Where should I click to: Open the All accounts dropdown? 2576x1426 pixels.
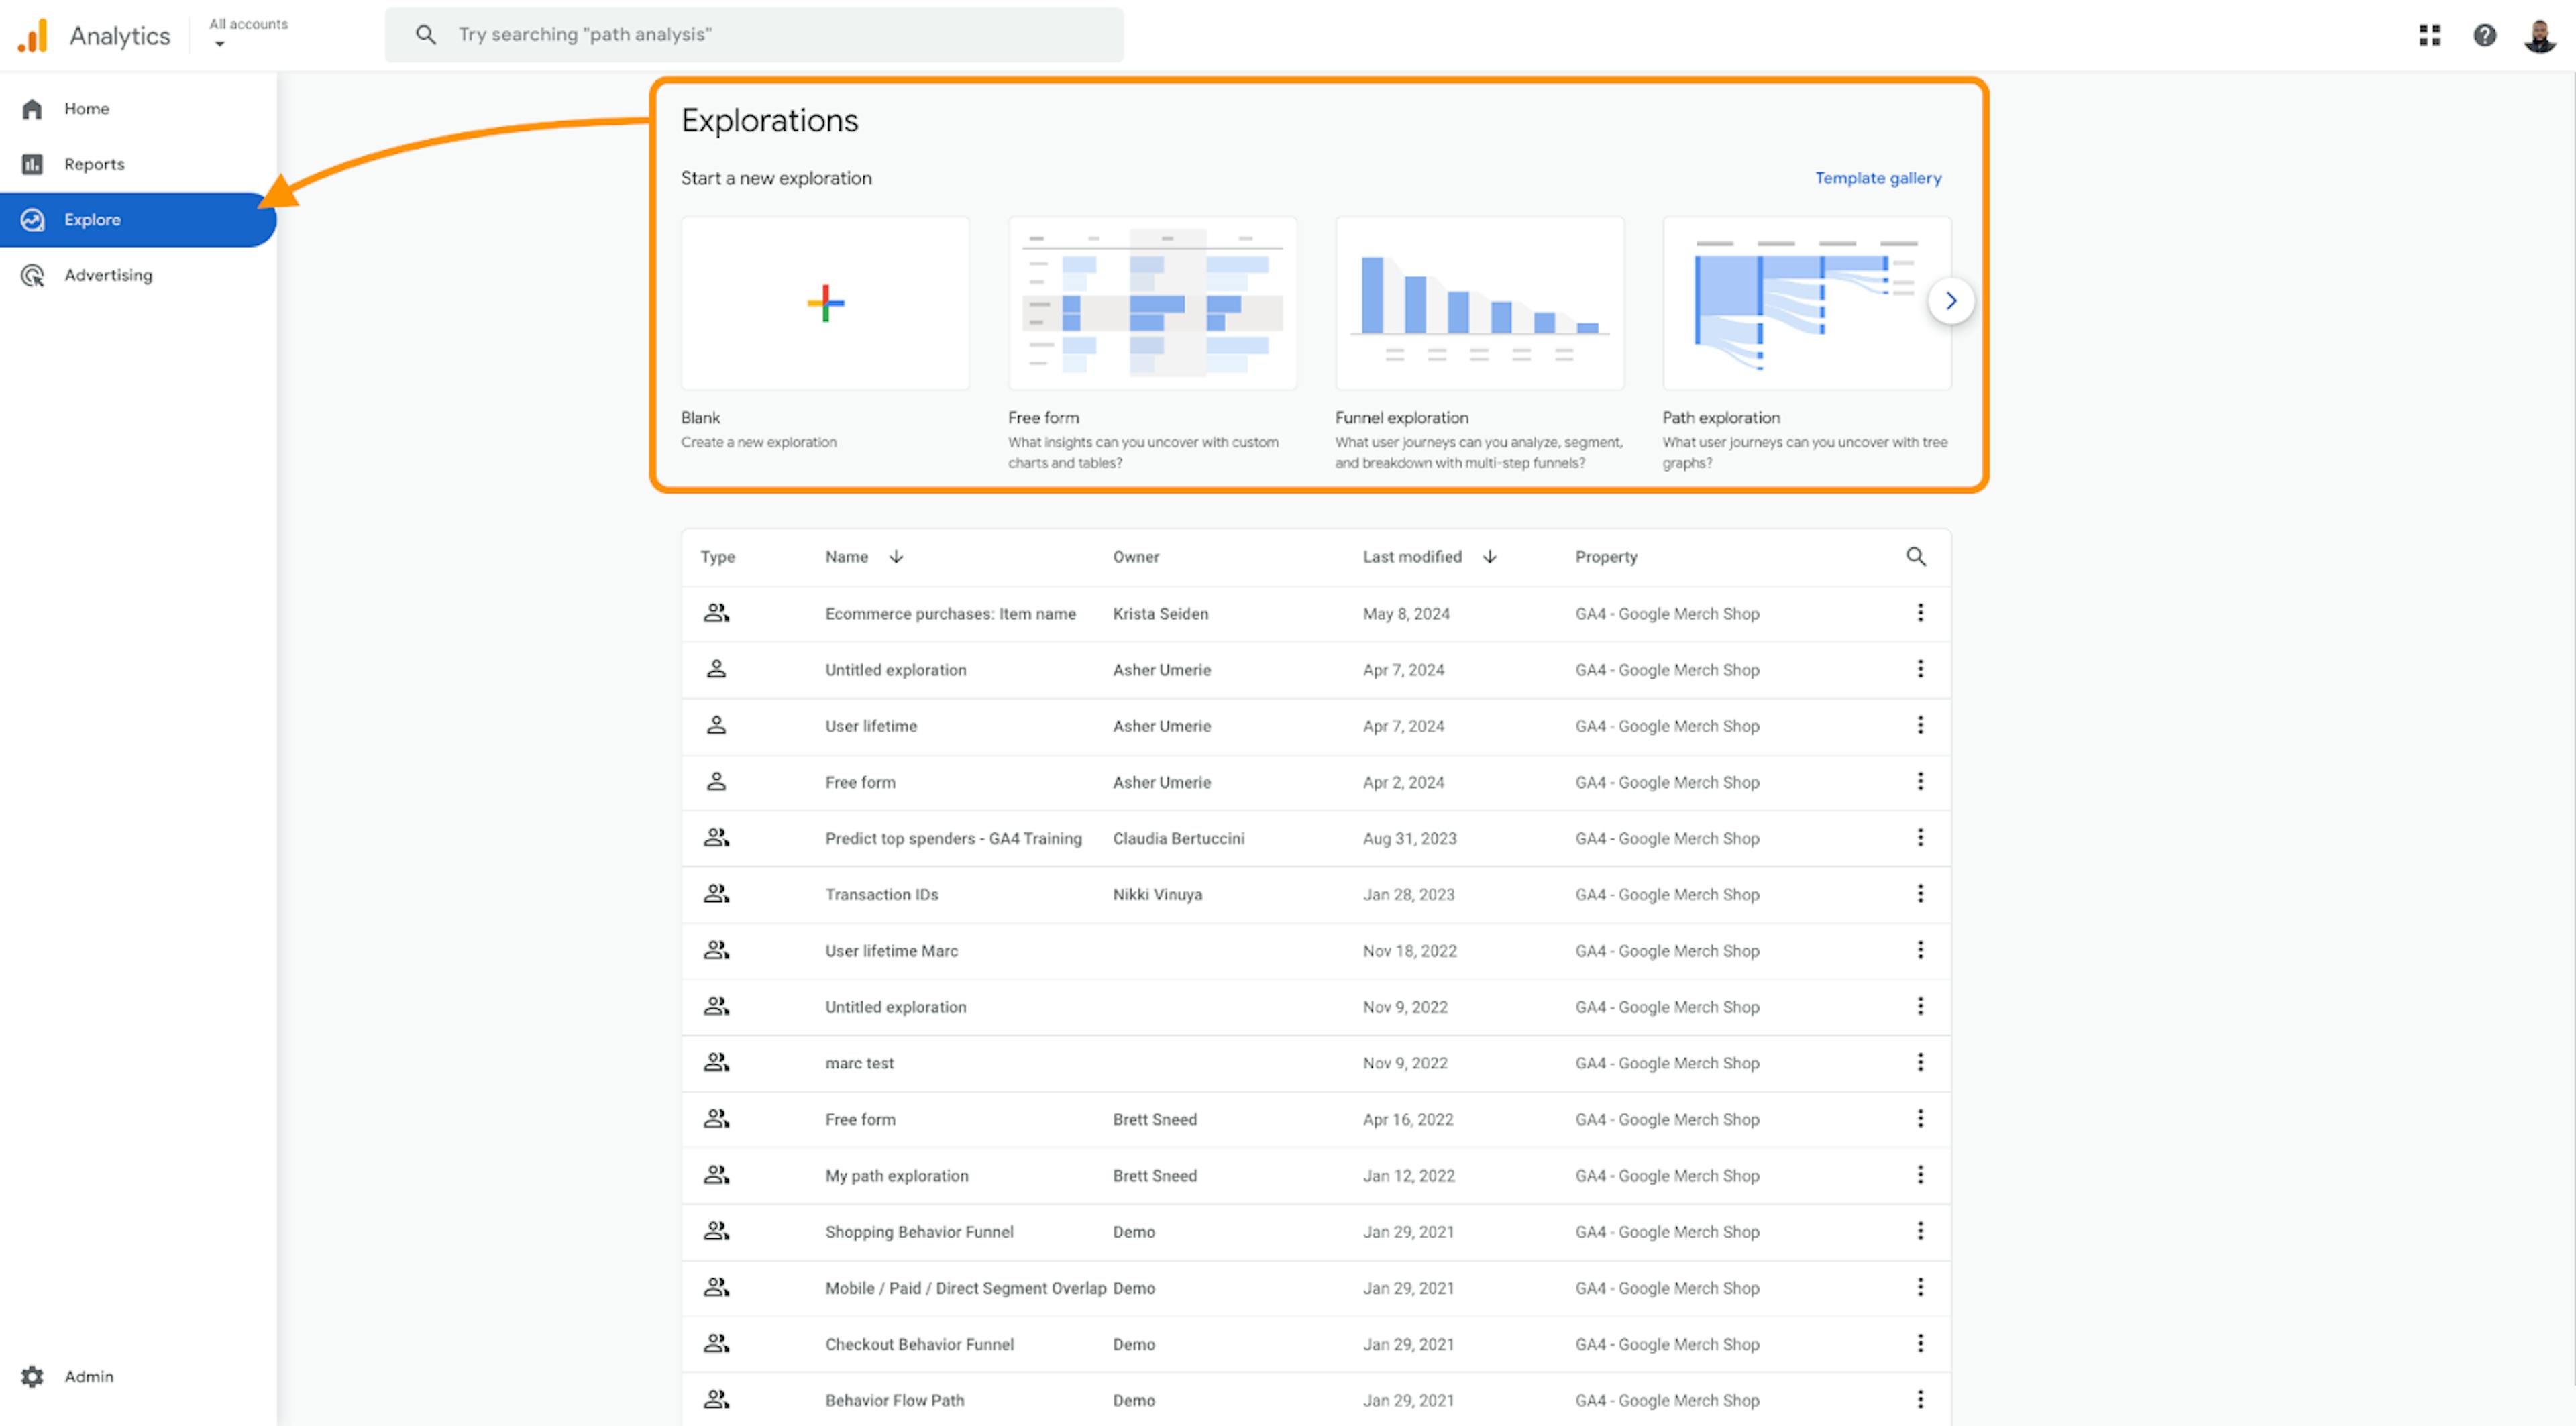pos(248,33)
